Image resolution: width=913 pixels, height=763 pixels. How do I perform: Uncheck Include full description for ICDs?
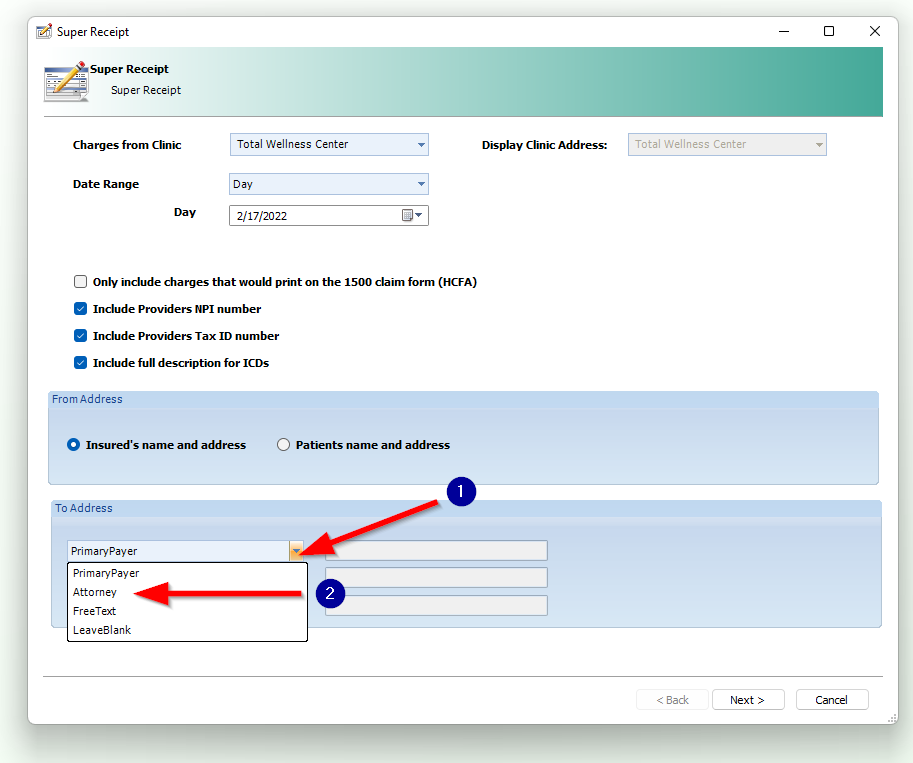(80, 363)
